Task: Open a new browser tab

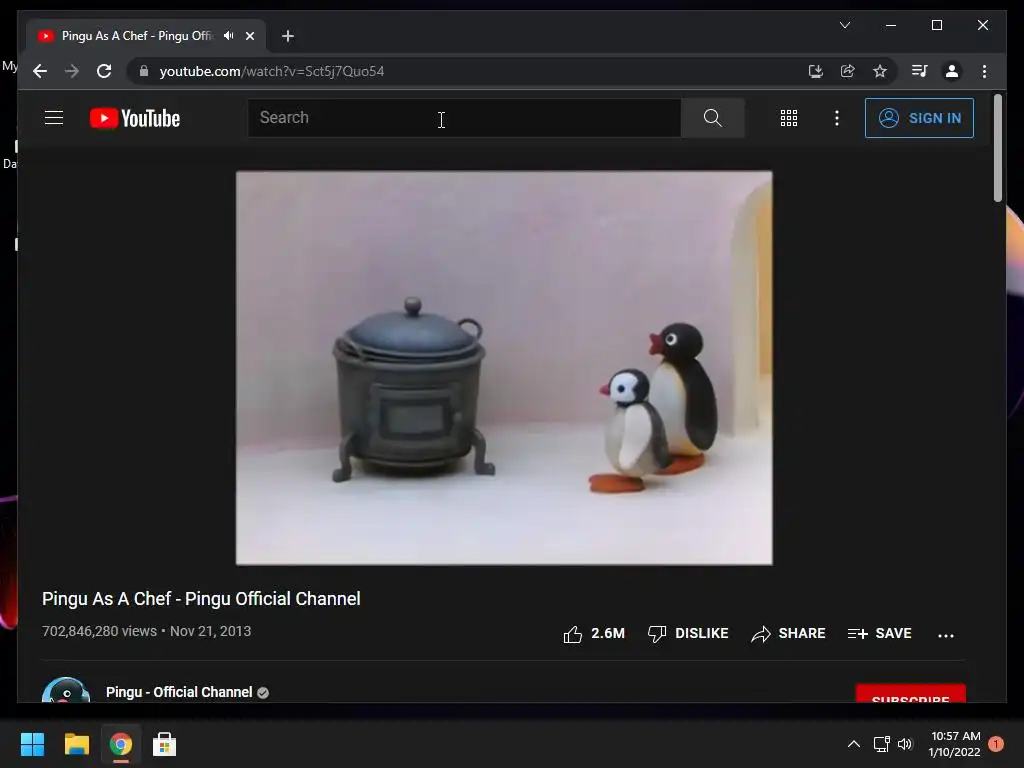Action: coord(288,36)
